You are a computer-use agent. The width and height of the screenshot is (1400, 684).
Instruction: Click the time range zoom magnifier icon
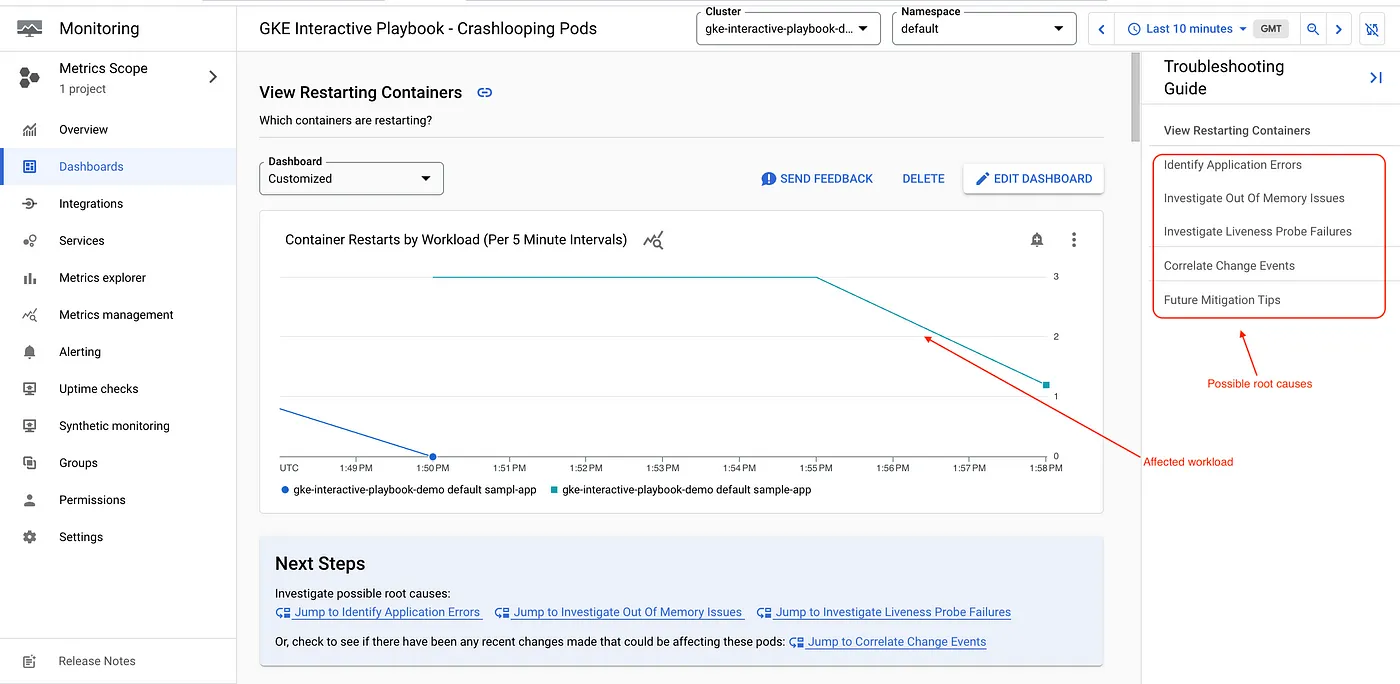(1313, 29)
